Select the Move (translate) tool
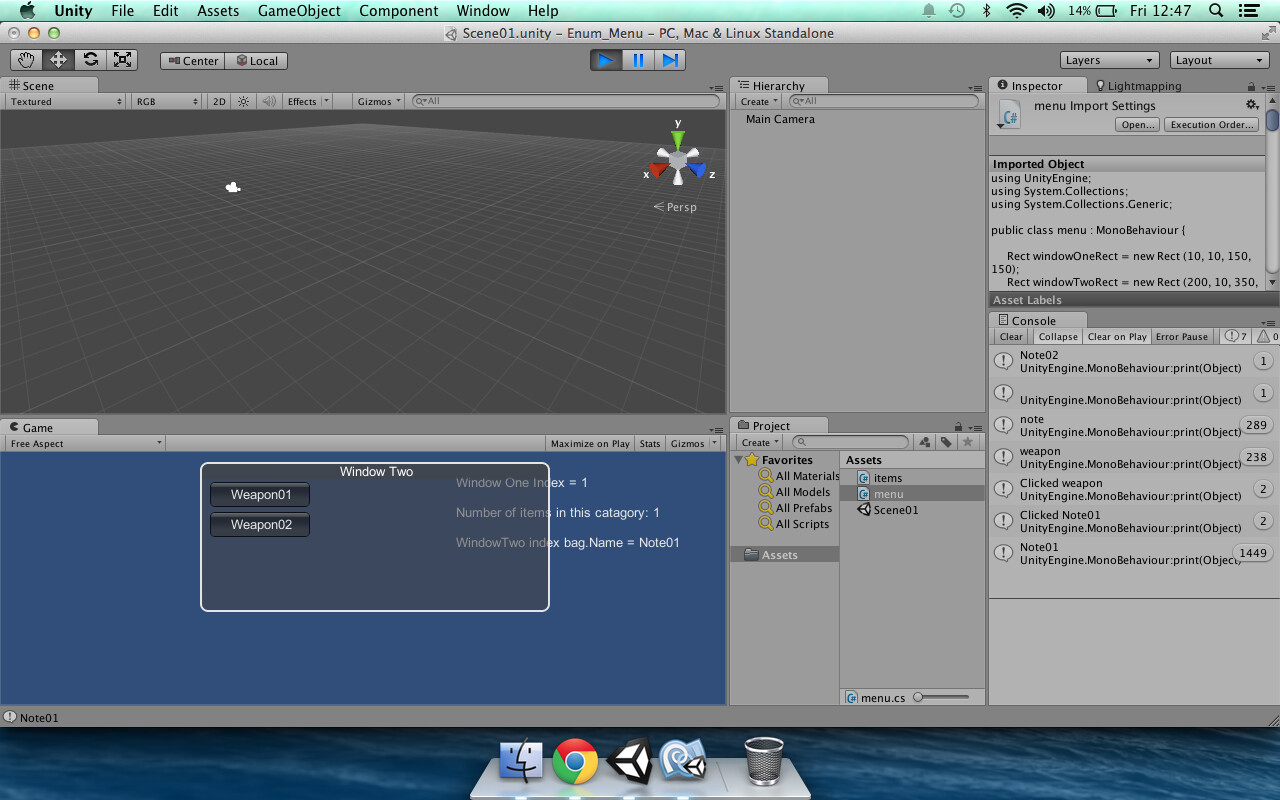Image resolution: width=1280 pixels, height=800 pixels. click(x=59, y=60)
